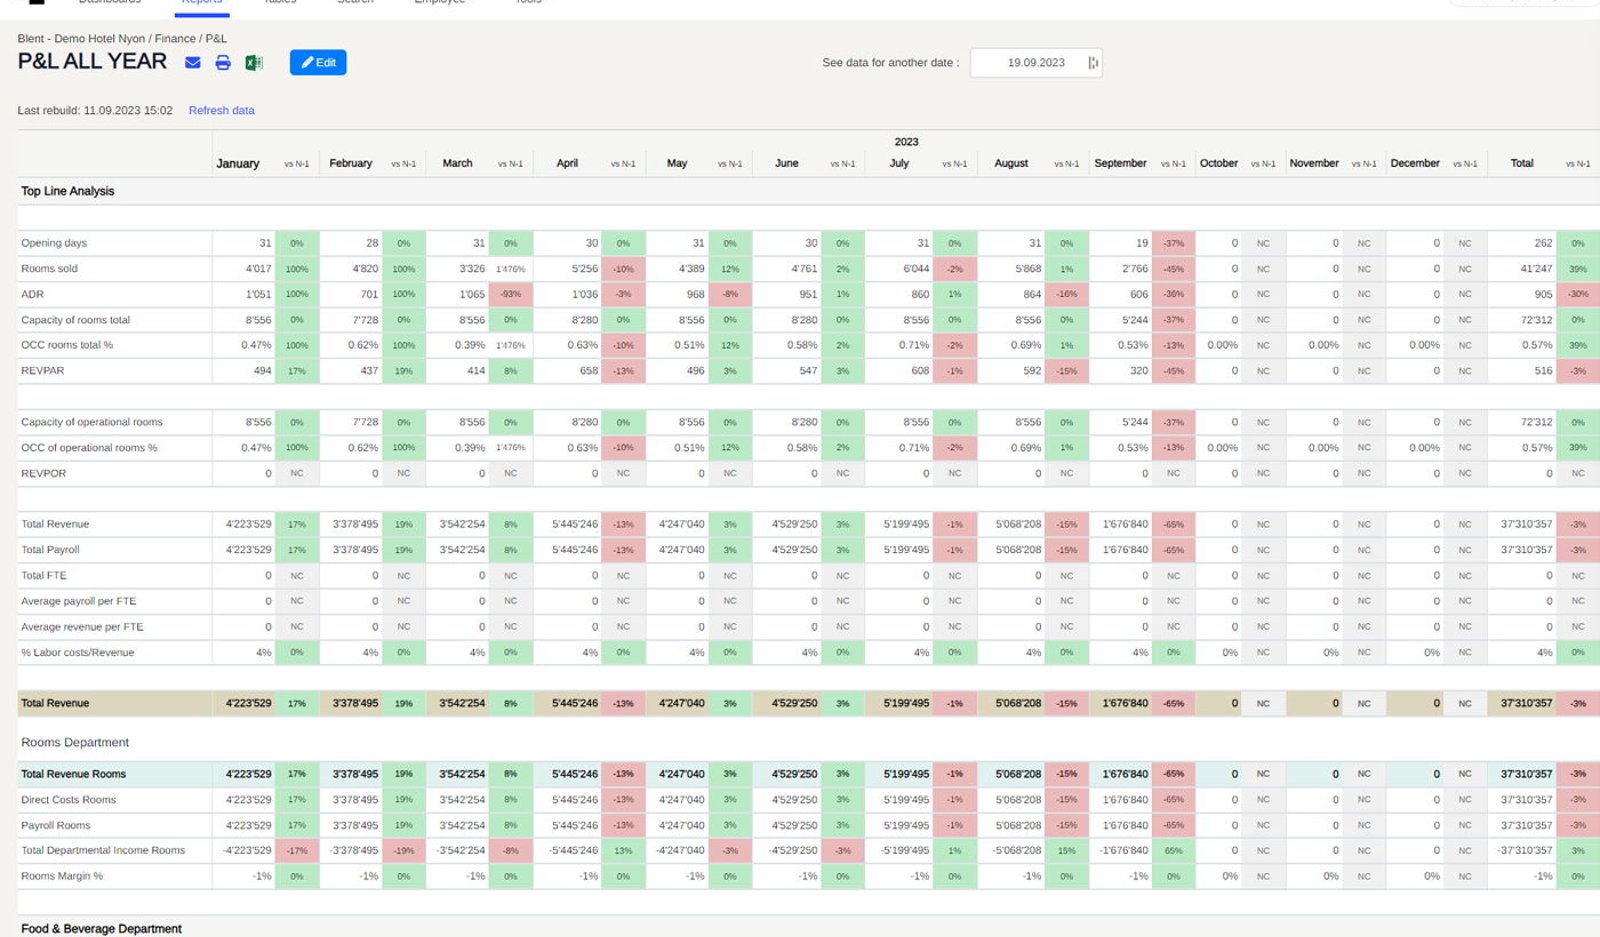Select the January column header
The image size is (1600, 937).
click(x=238, y=163)
